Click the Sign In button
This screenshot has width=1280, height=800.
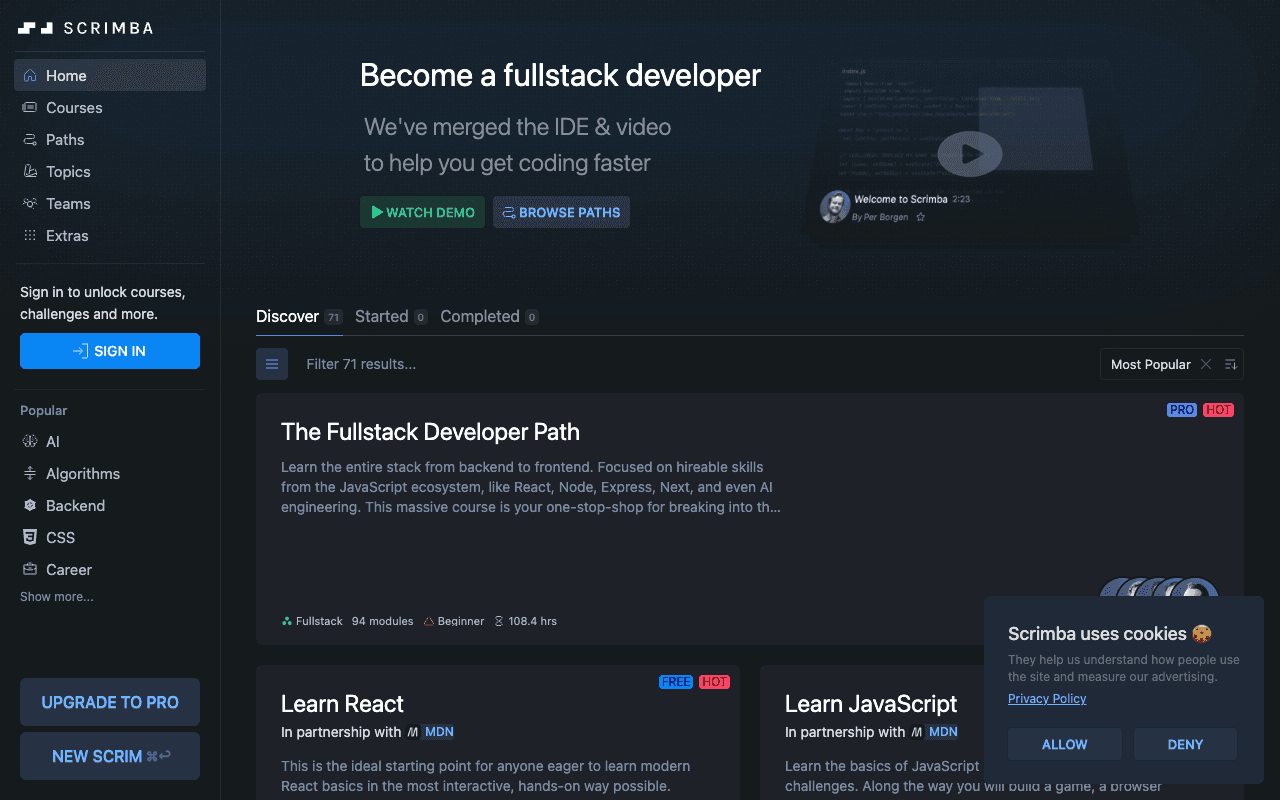[x=110, y=351]
